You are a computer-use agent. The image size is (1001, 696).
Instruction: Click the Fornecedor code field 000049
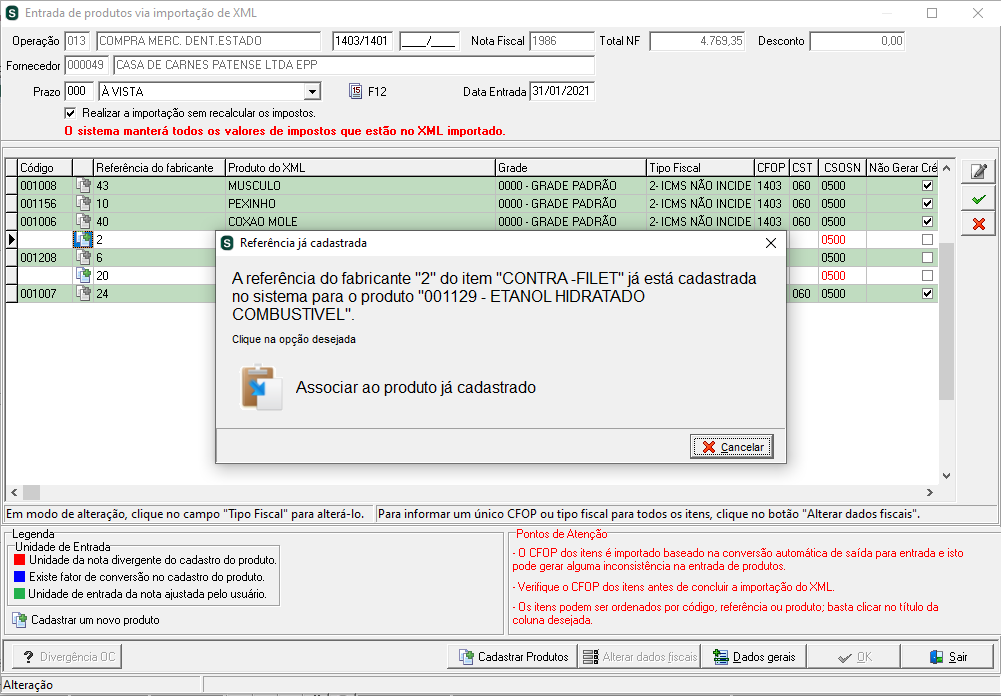pos(86,65)
